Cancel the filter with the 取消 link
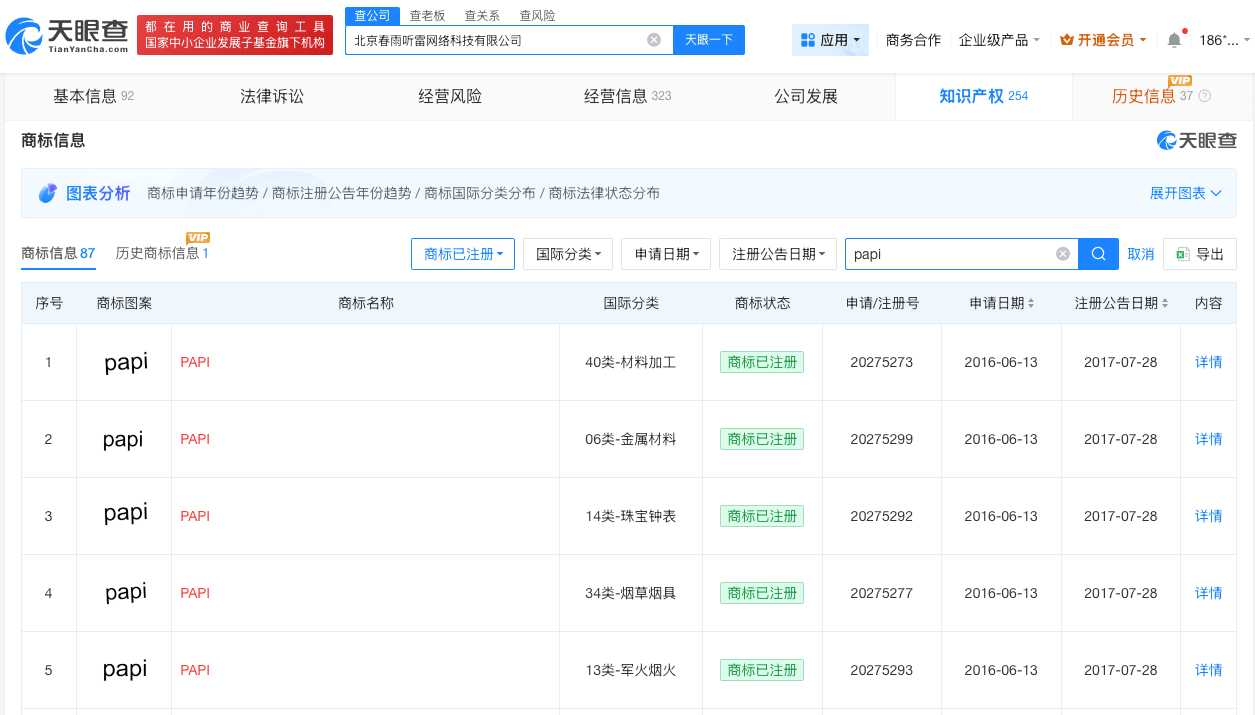Screen dimensions: 1255x715 tap(1140, 253)
